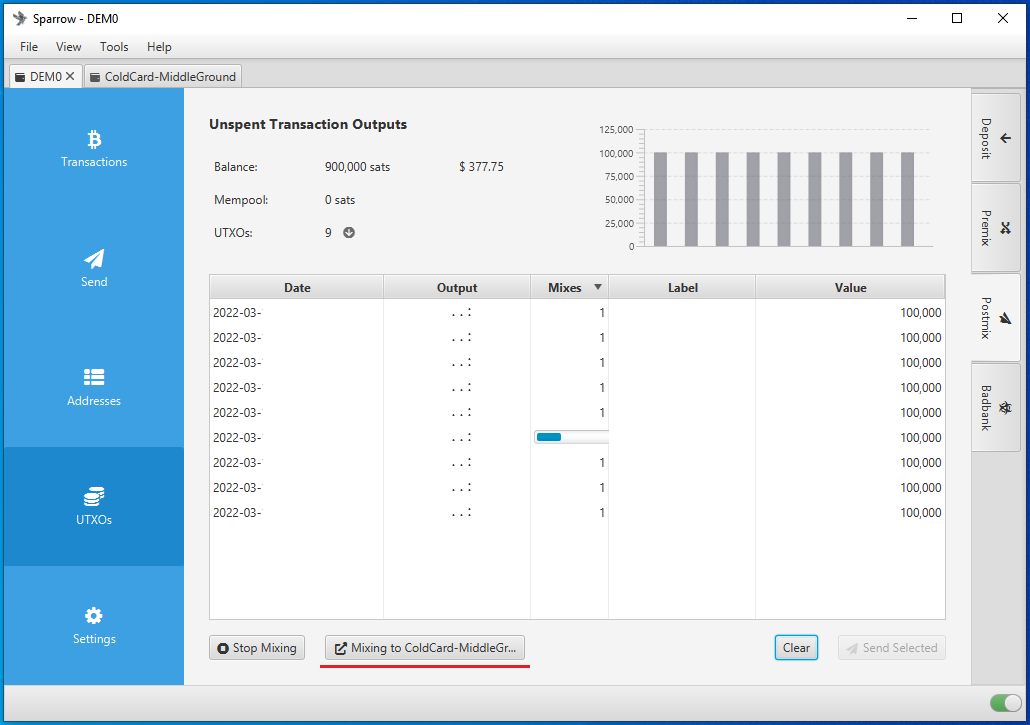Open the Send sidebar section
The image size is (1030, 725).
point(94,268)
